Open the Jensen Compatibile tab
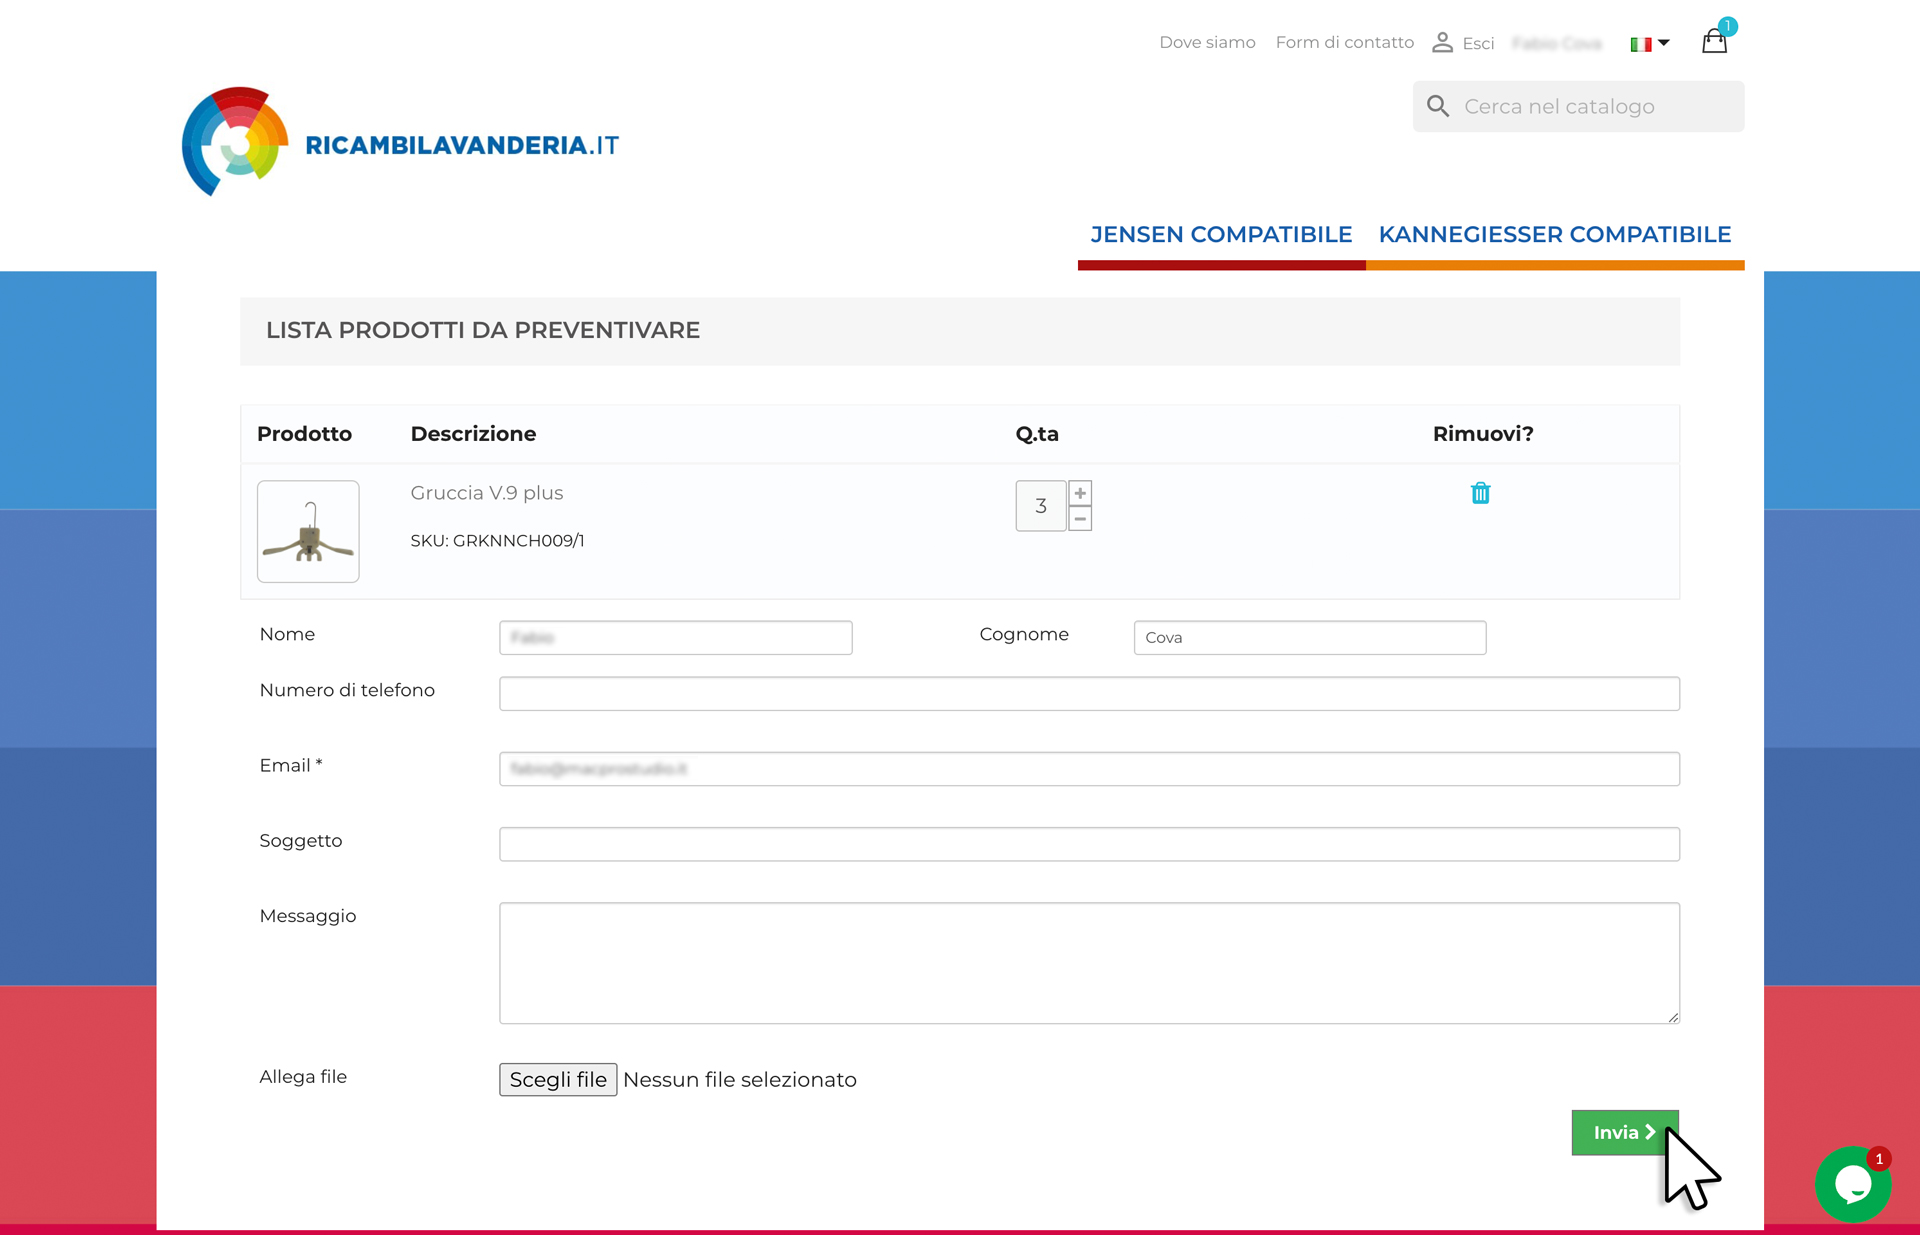The width and height of the screenshot is (1920, 1235). click(x=1221, y=234)
